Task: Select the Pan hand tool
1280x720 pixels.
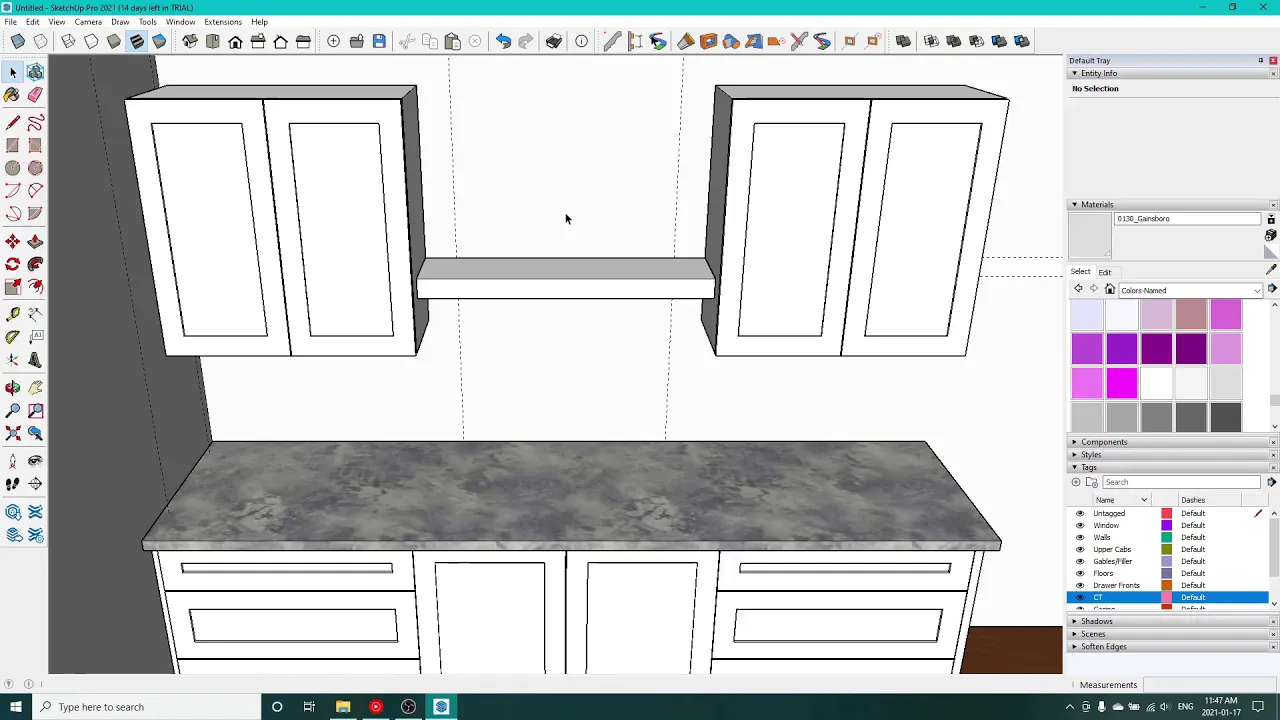Action: pyautogui.click(x=35, y=388)
